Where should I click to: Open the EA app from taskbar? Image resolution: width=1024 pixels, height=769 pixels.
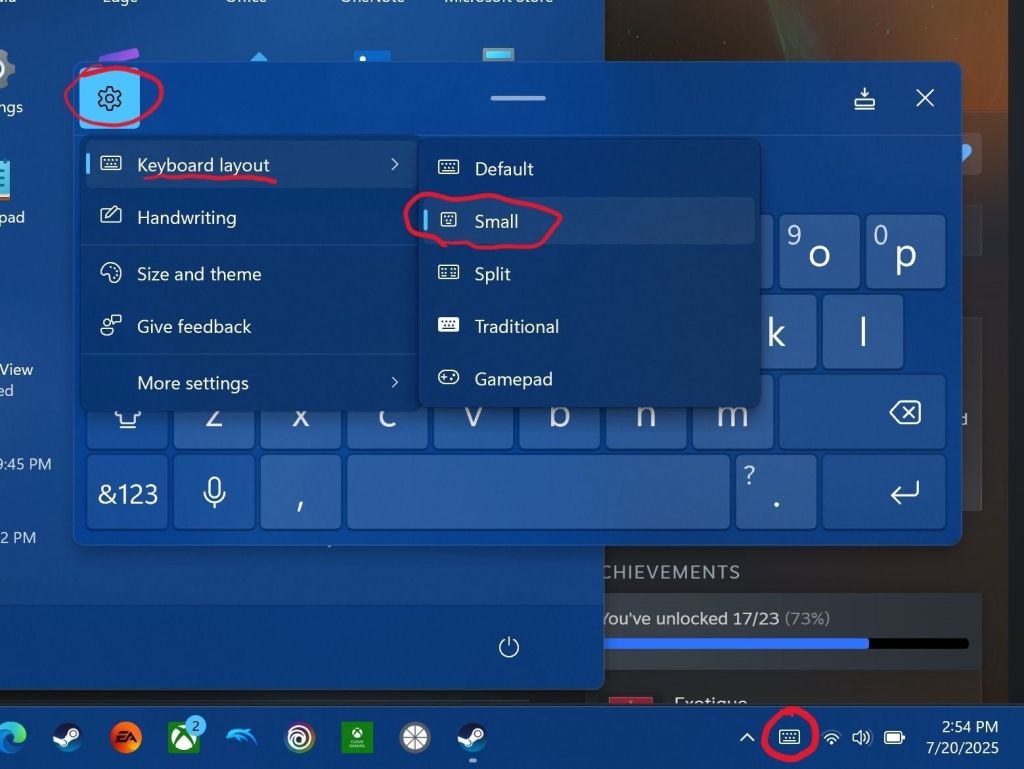point(126,738)
